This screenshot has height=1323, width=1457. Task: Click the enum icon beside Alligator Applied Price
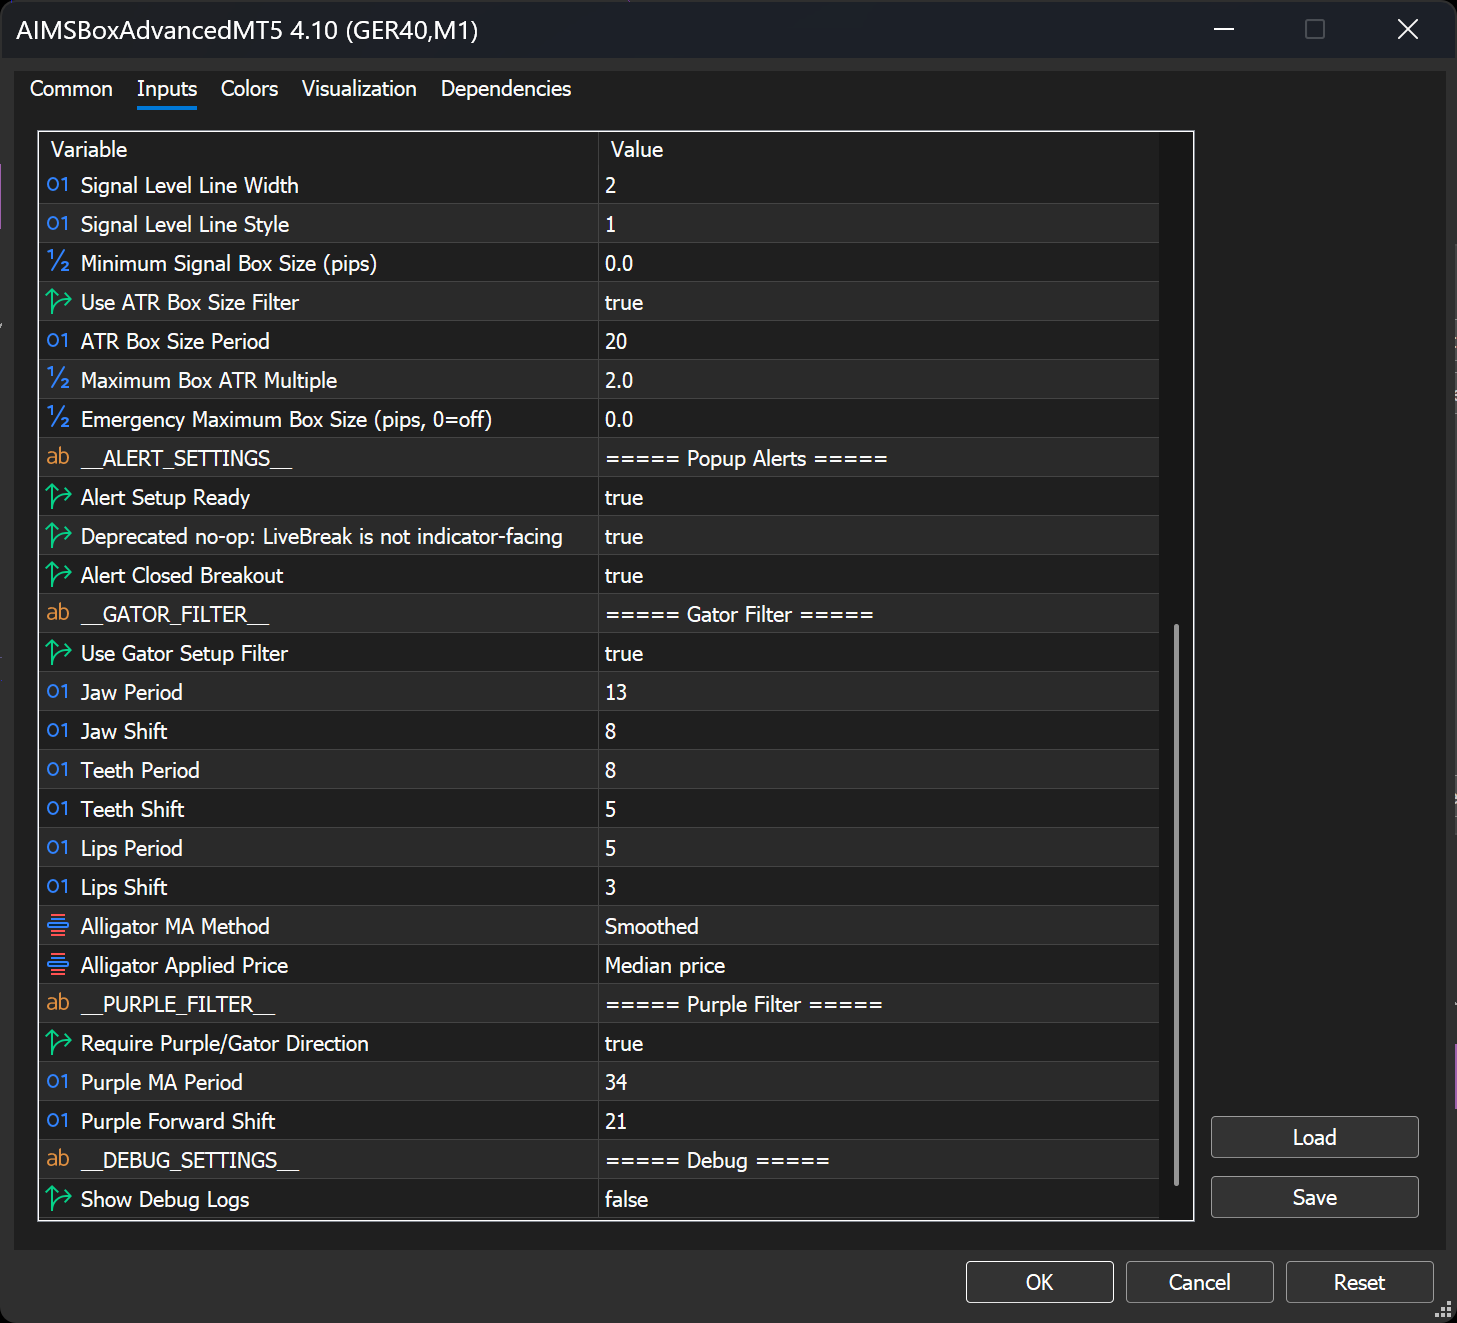pos(58,965)
